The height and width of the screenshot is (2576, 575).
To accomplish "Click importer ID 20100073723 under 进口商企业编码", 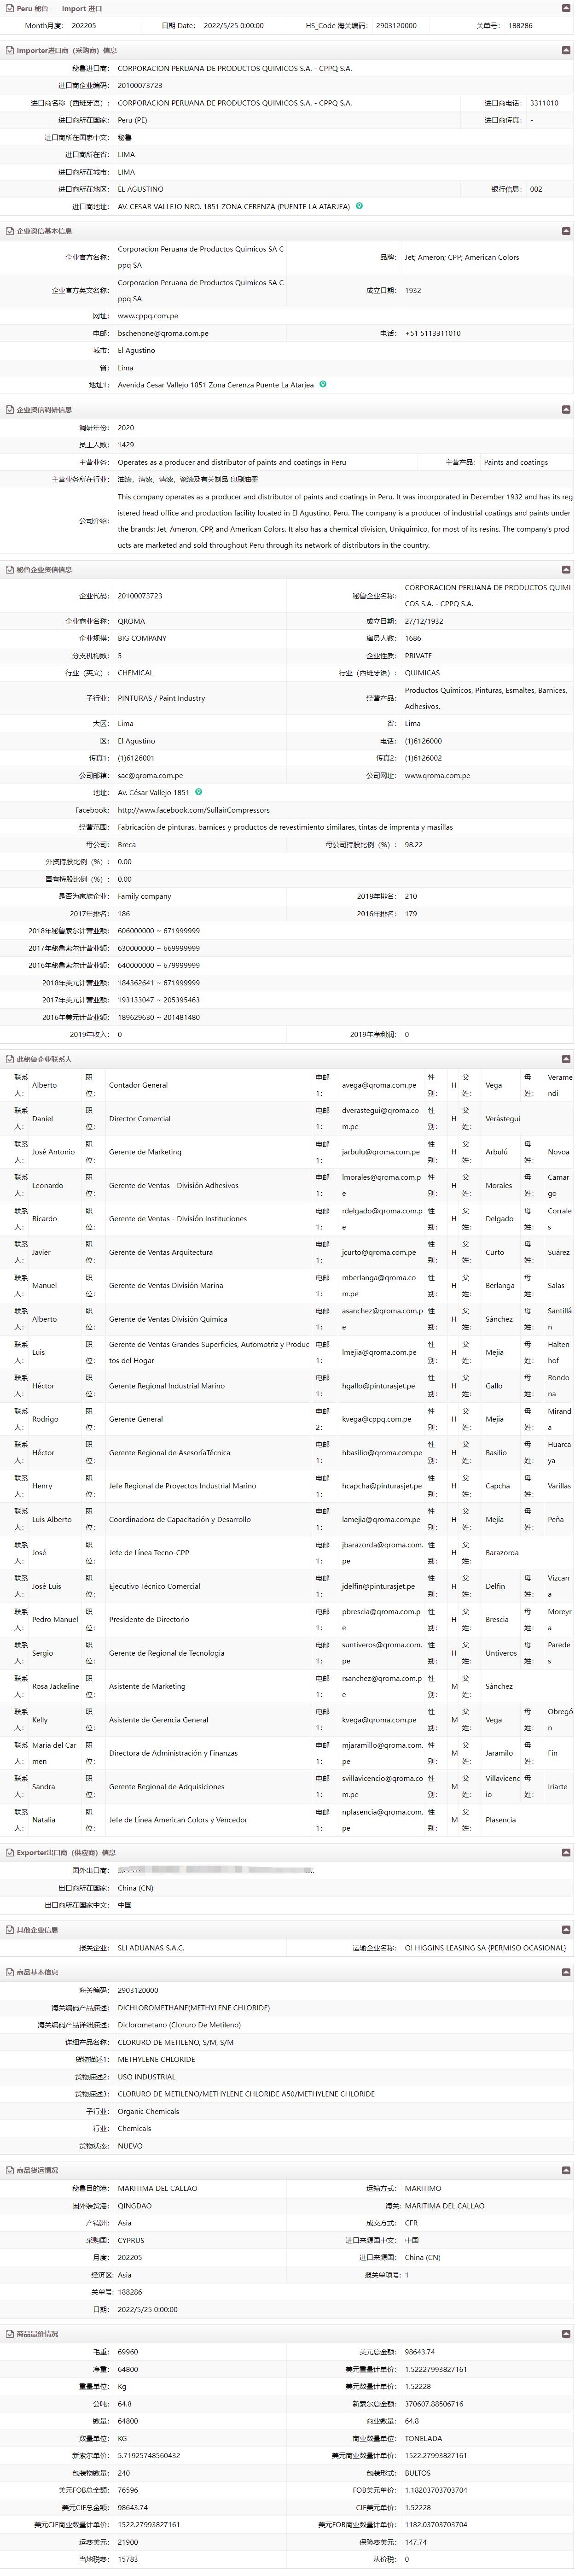I will 140,86.
